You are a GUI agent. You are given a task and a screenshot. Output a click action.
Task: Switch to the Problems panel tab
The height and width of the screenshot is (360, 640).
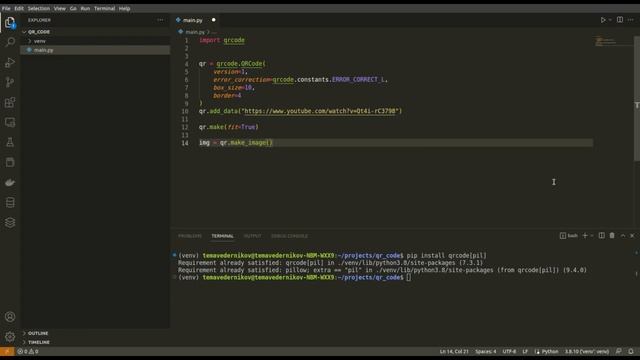(190, 236)
